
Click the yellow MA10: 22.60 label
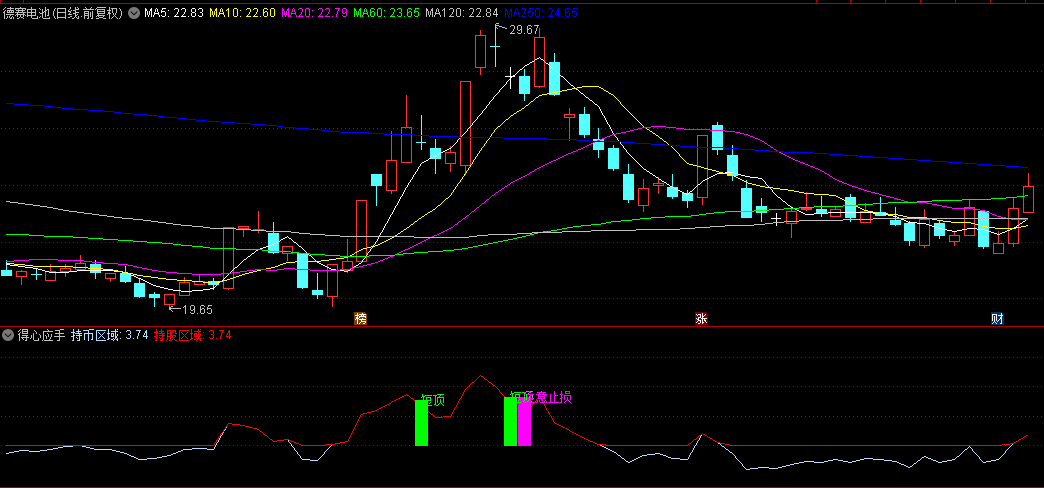[242, 13]
